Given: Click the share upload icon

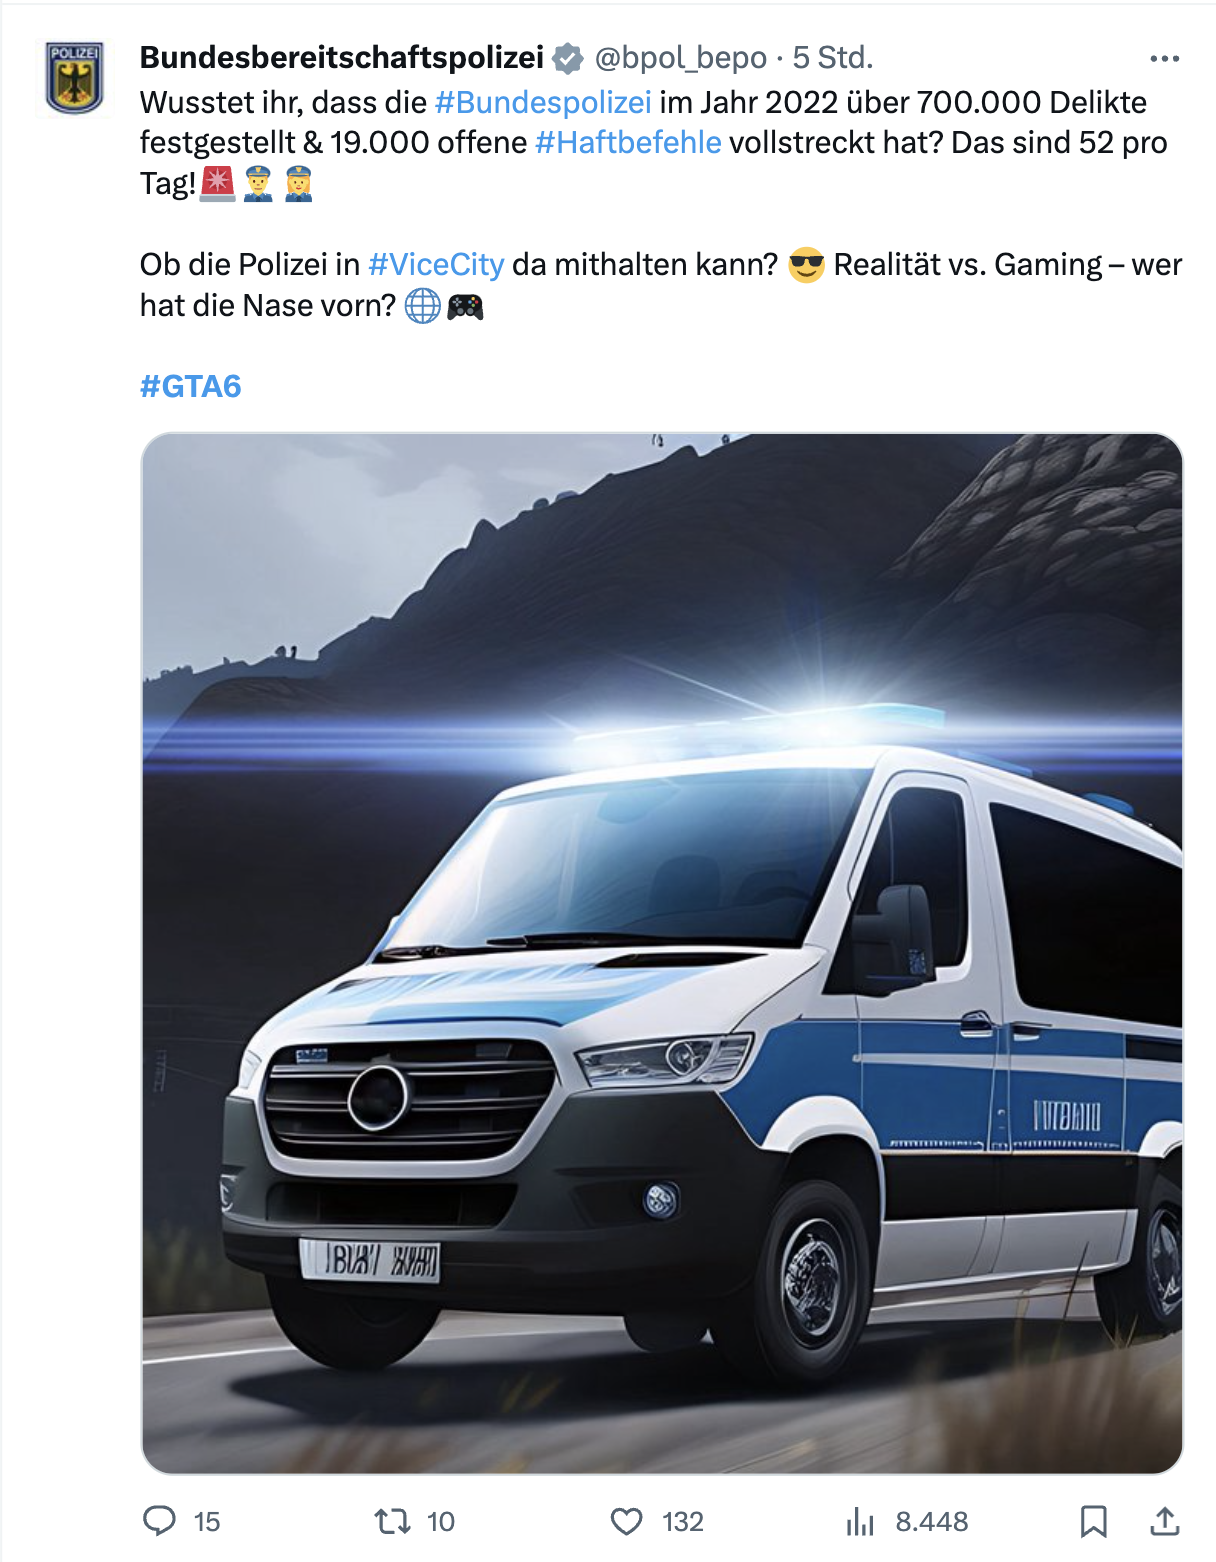Looking at the screenshot, I should (1164, 1521).
